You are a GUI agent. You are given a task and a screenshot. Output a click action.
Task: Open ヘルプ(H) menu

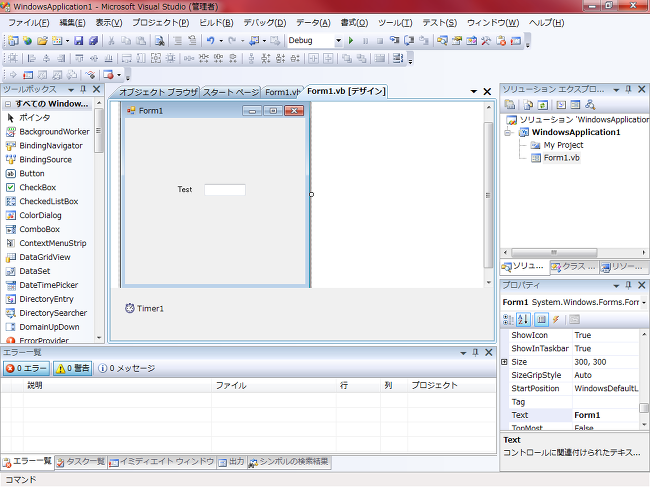click(x=547, y=23)
